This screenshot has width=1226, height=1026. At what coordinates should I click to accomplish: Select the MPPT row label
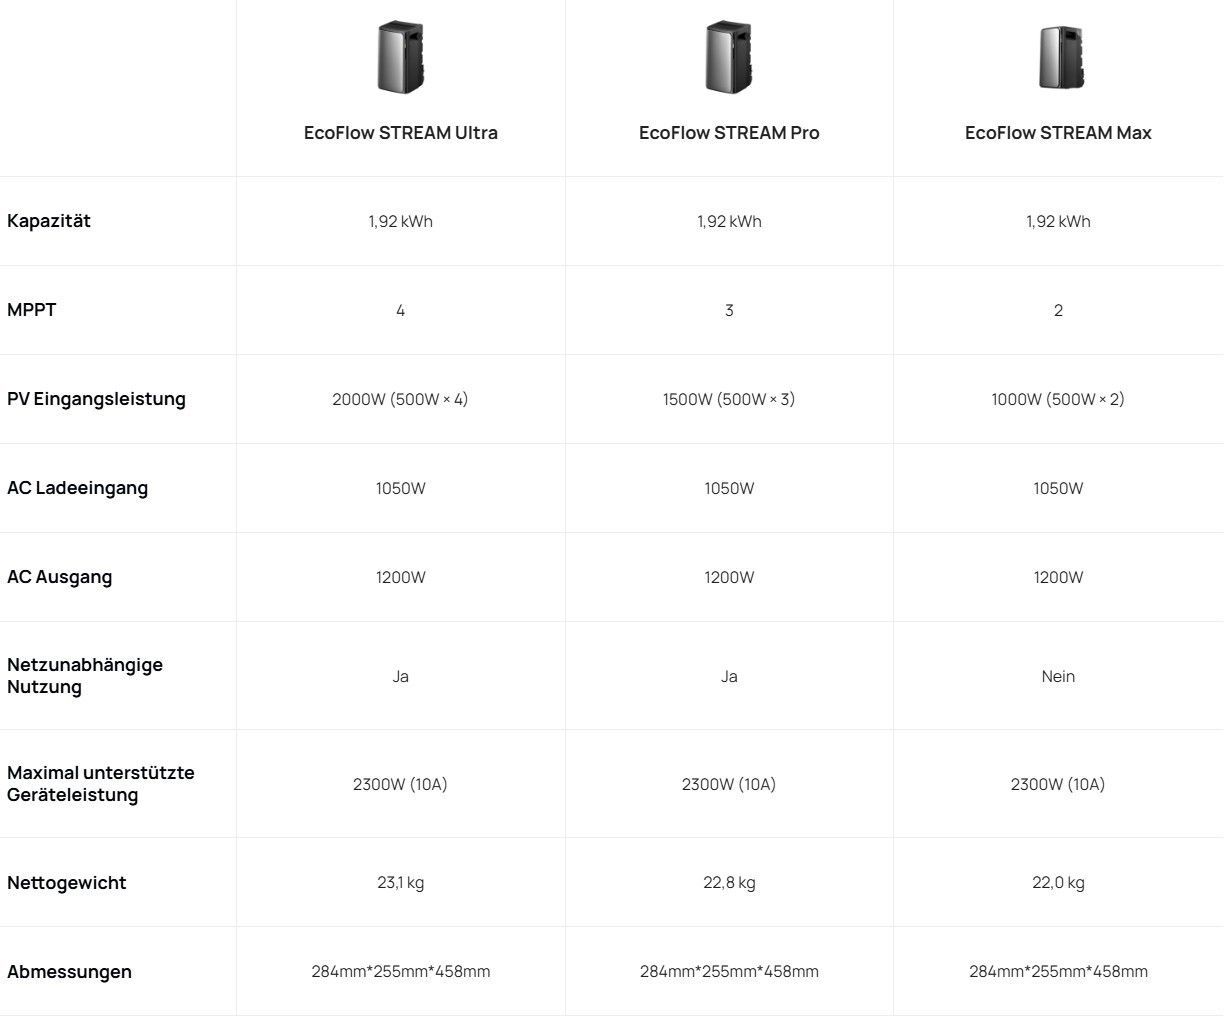pyautogui.click(x=32, y=310)
